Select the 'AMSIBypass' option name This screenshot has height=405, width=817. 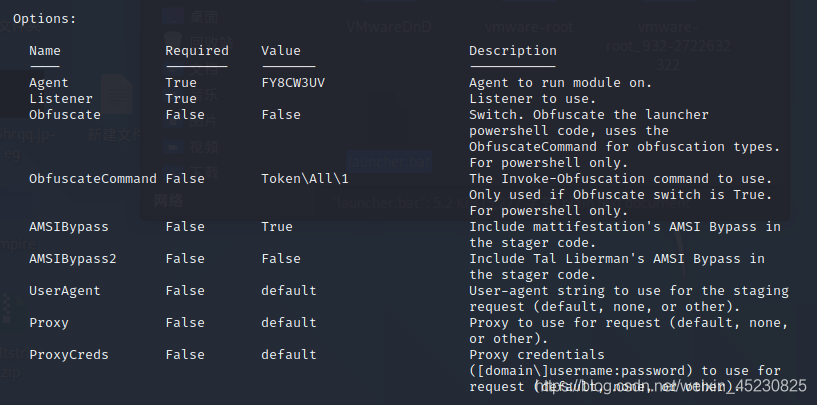point(69,227)
